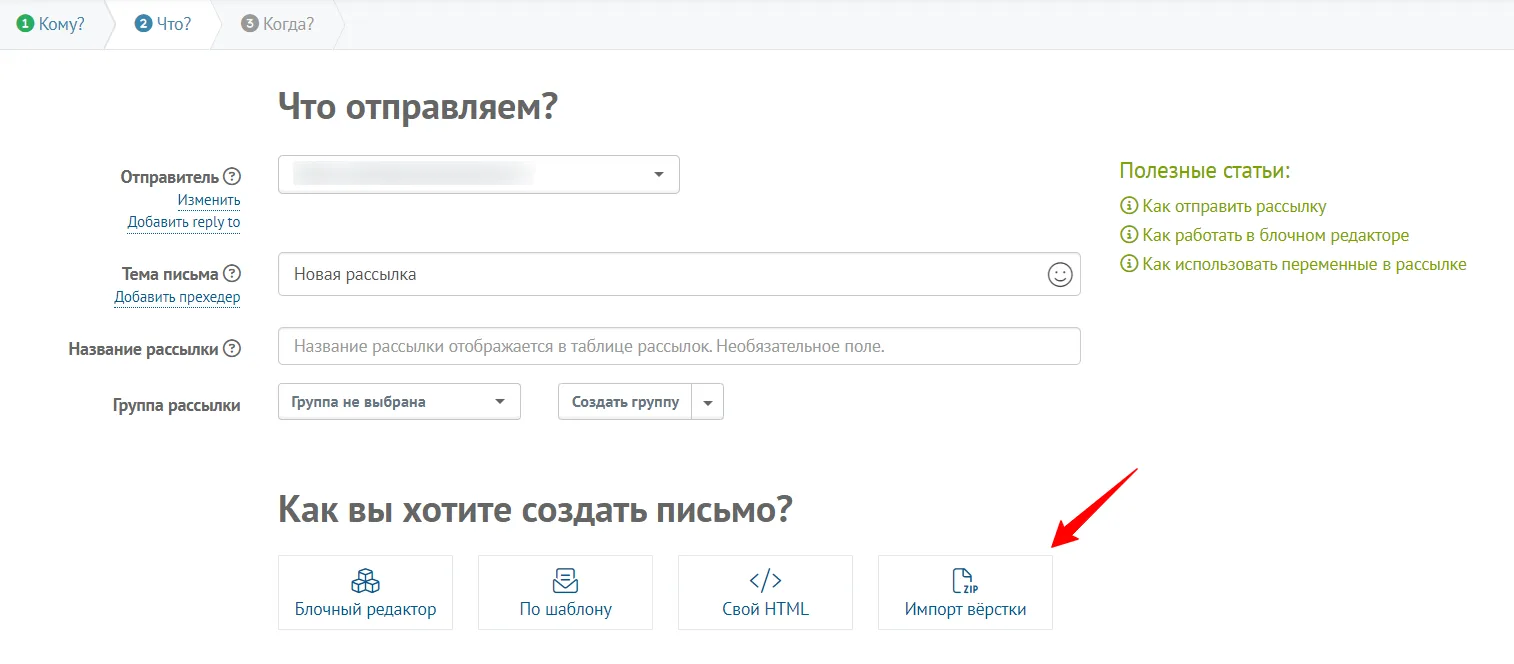Click Добавить reply to link
Screen dimensions: 1514x664
click(184, 222)
